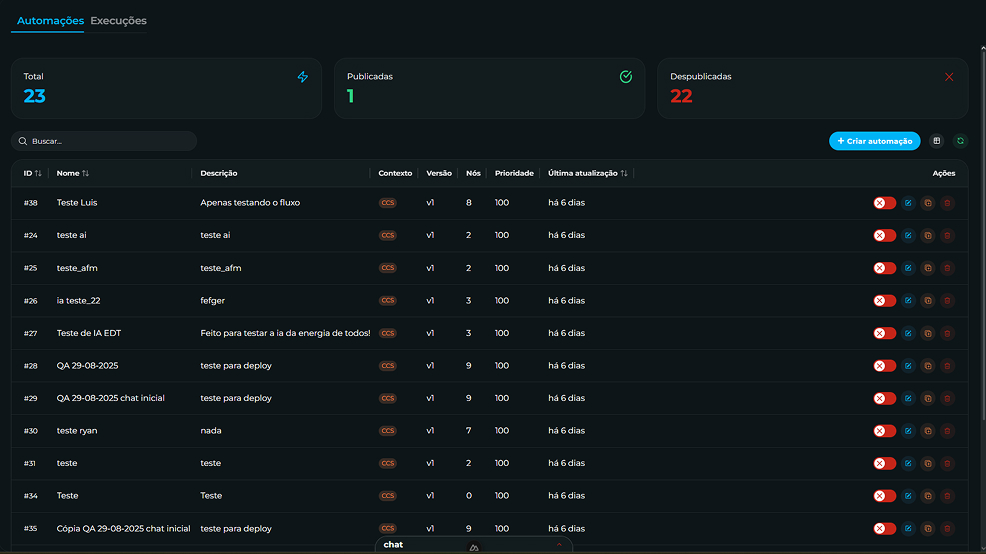Delete automation #28 QA 29-08-2025
Screen dimensions: 986x554
click(x=947, y=366)
